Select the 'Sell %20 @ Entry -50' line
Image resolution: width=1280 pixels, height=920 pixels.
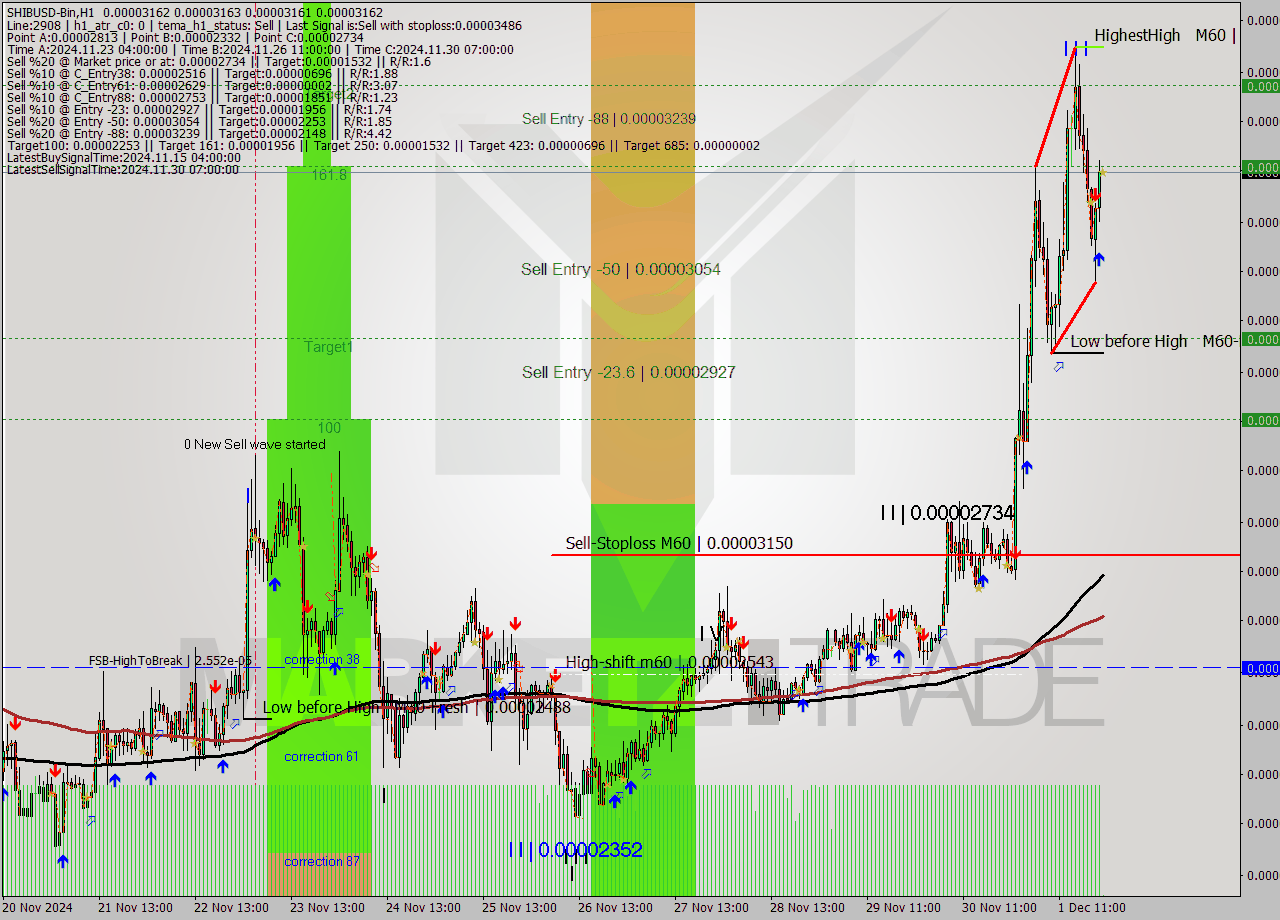click(199, 121)
